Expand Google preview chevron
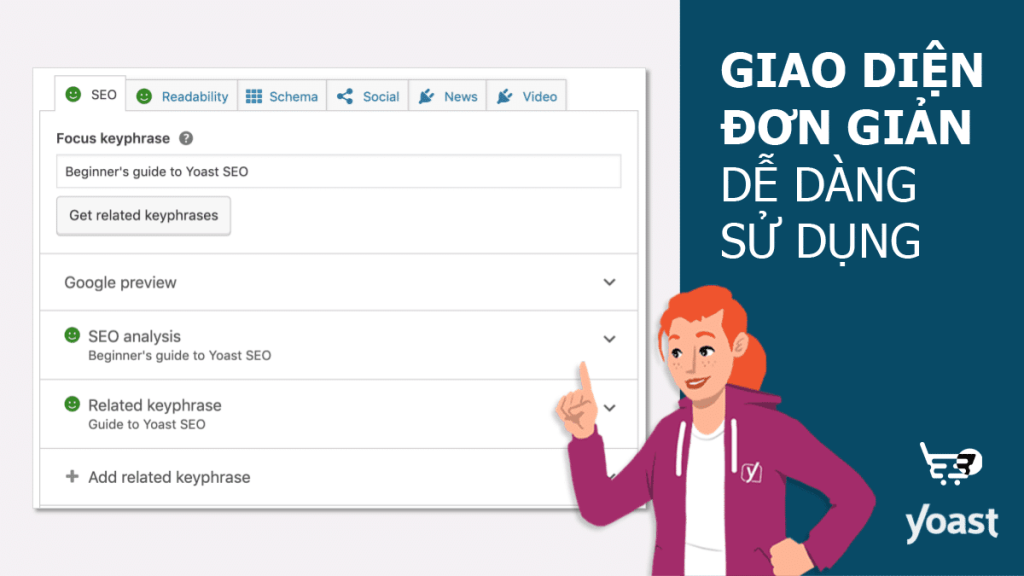 [609, 282]
